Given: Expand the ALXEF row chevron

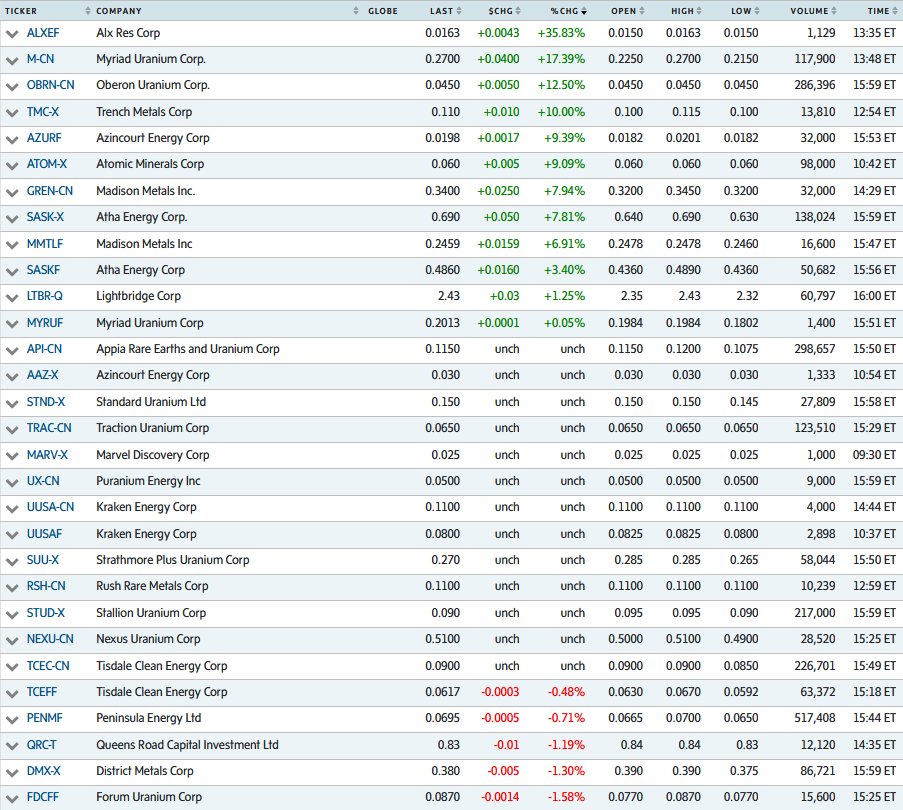Looking at the screenshot, I should tap(12, 34).
